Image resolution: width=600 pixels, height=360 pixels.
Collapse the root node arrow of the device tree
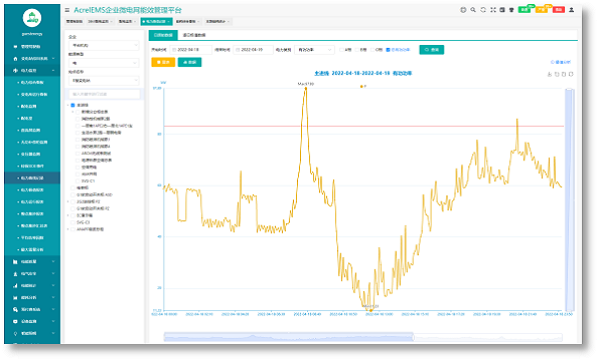(x=68, y=105)
